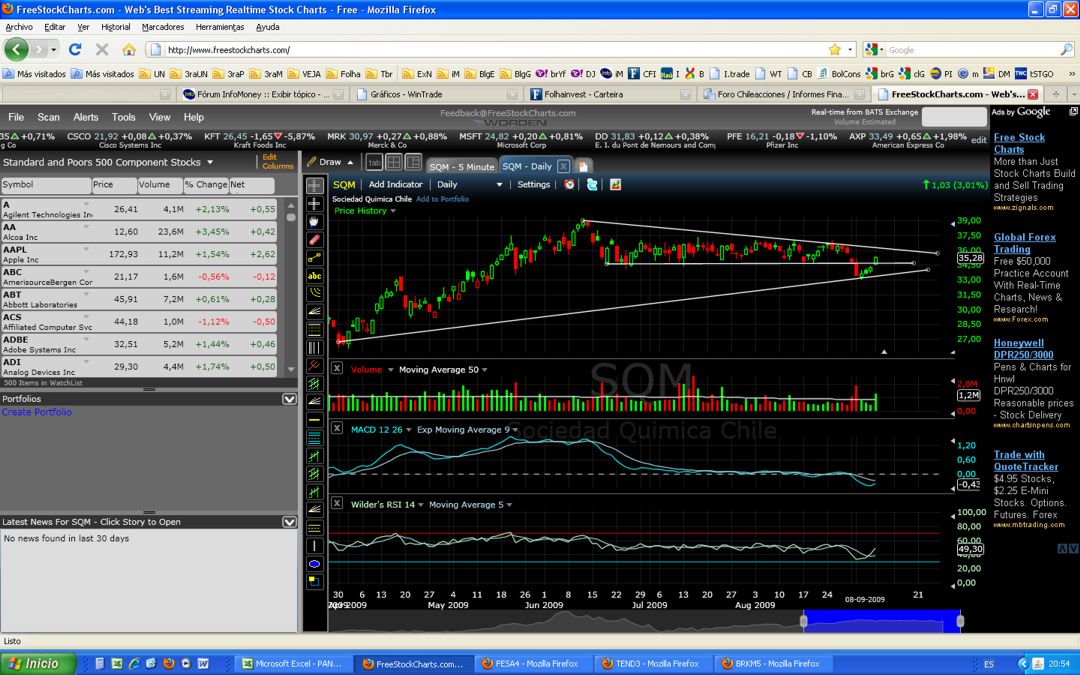
Task: Click the watchlist scrollbar down arrow
Action: coord(291,369)
